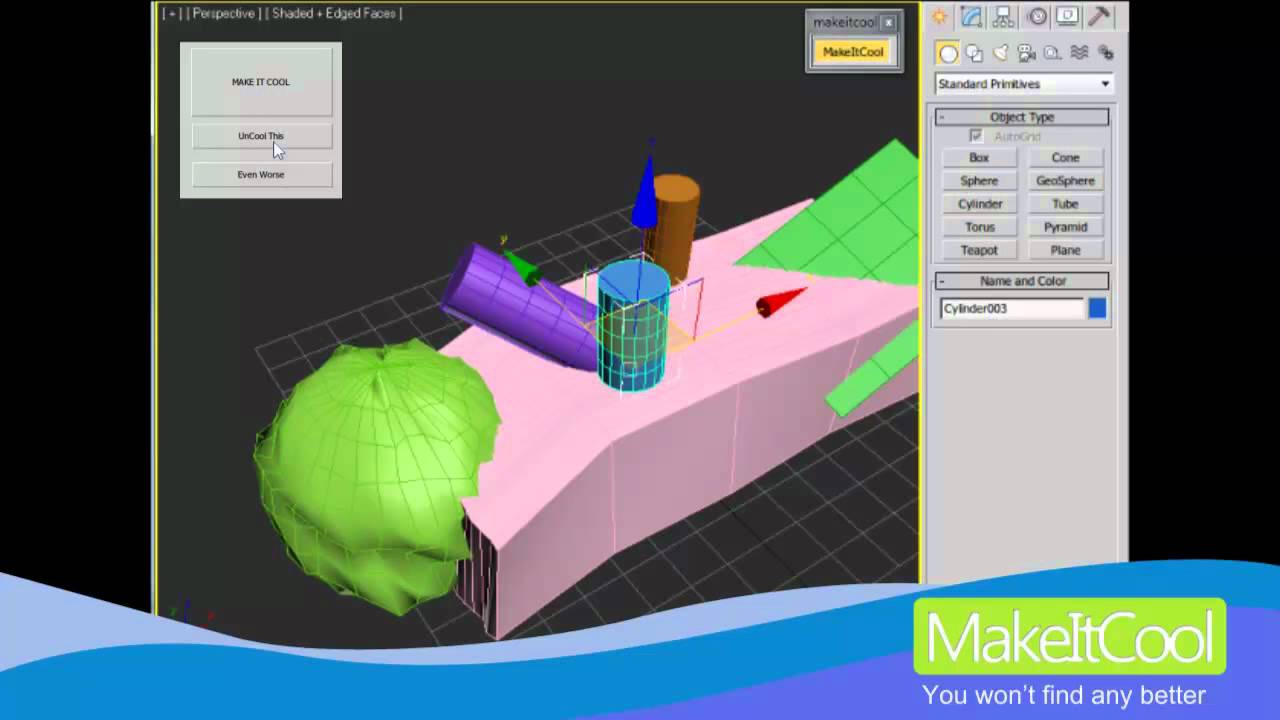Open the Display command panel tab
The height and width of the screenshot is (720, 1280).
coord(1068,17)
